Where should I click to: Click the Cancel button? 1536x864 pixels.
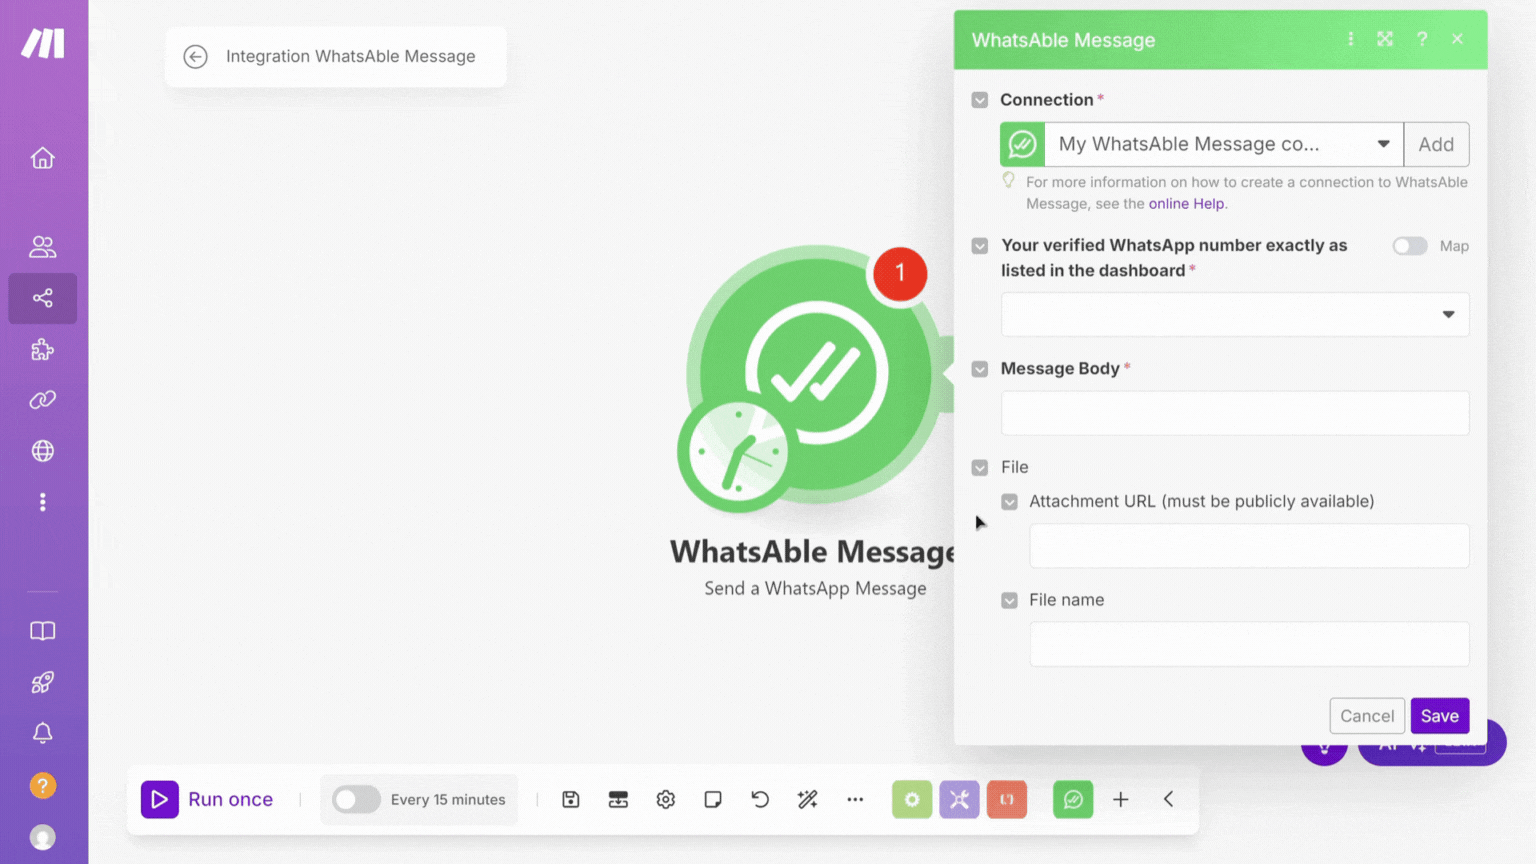(x=1367, y=716)
